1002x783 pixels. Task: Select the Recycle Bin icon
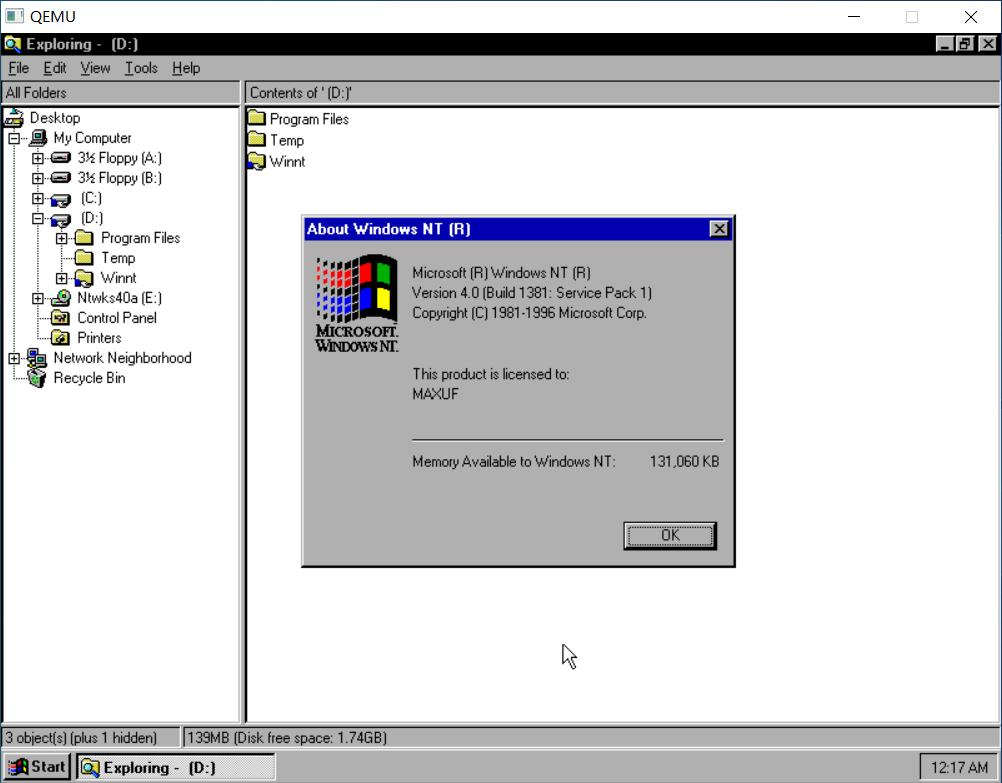[x=90, y=378]
